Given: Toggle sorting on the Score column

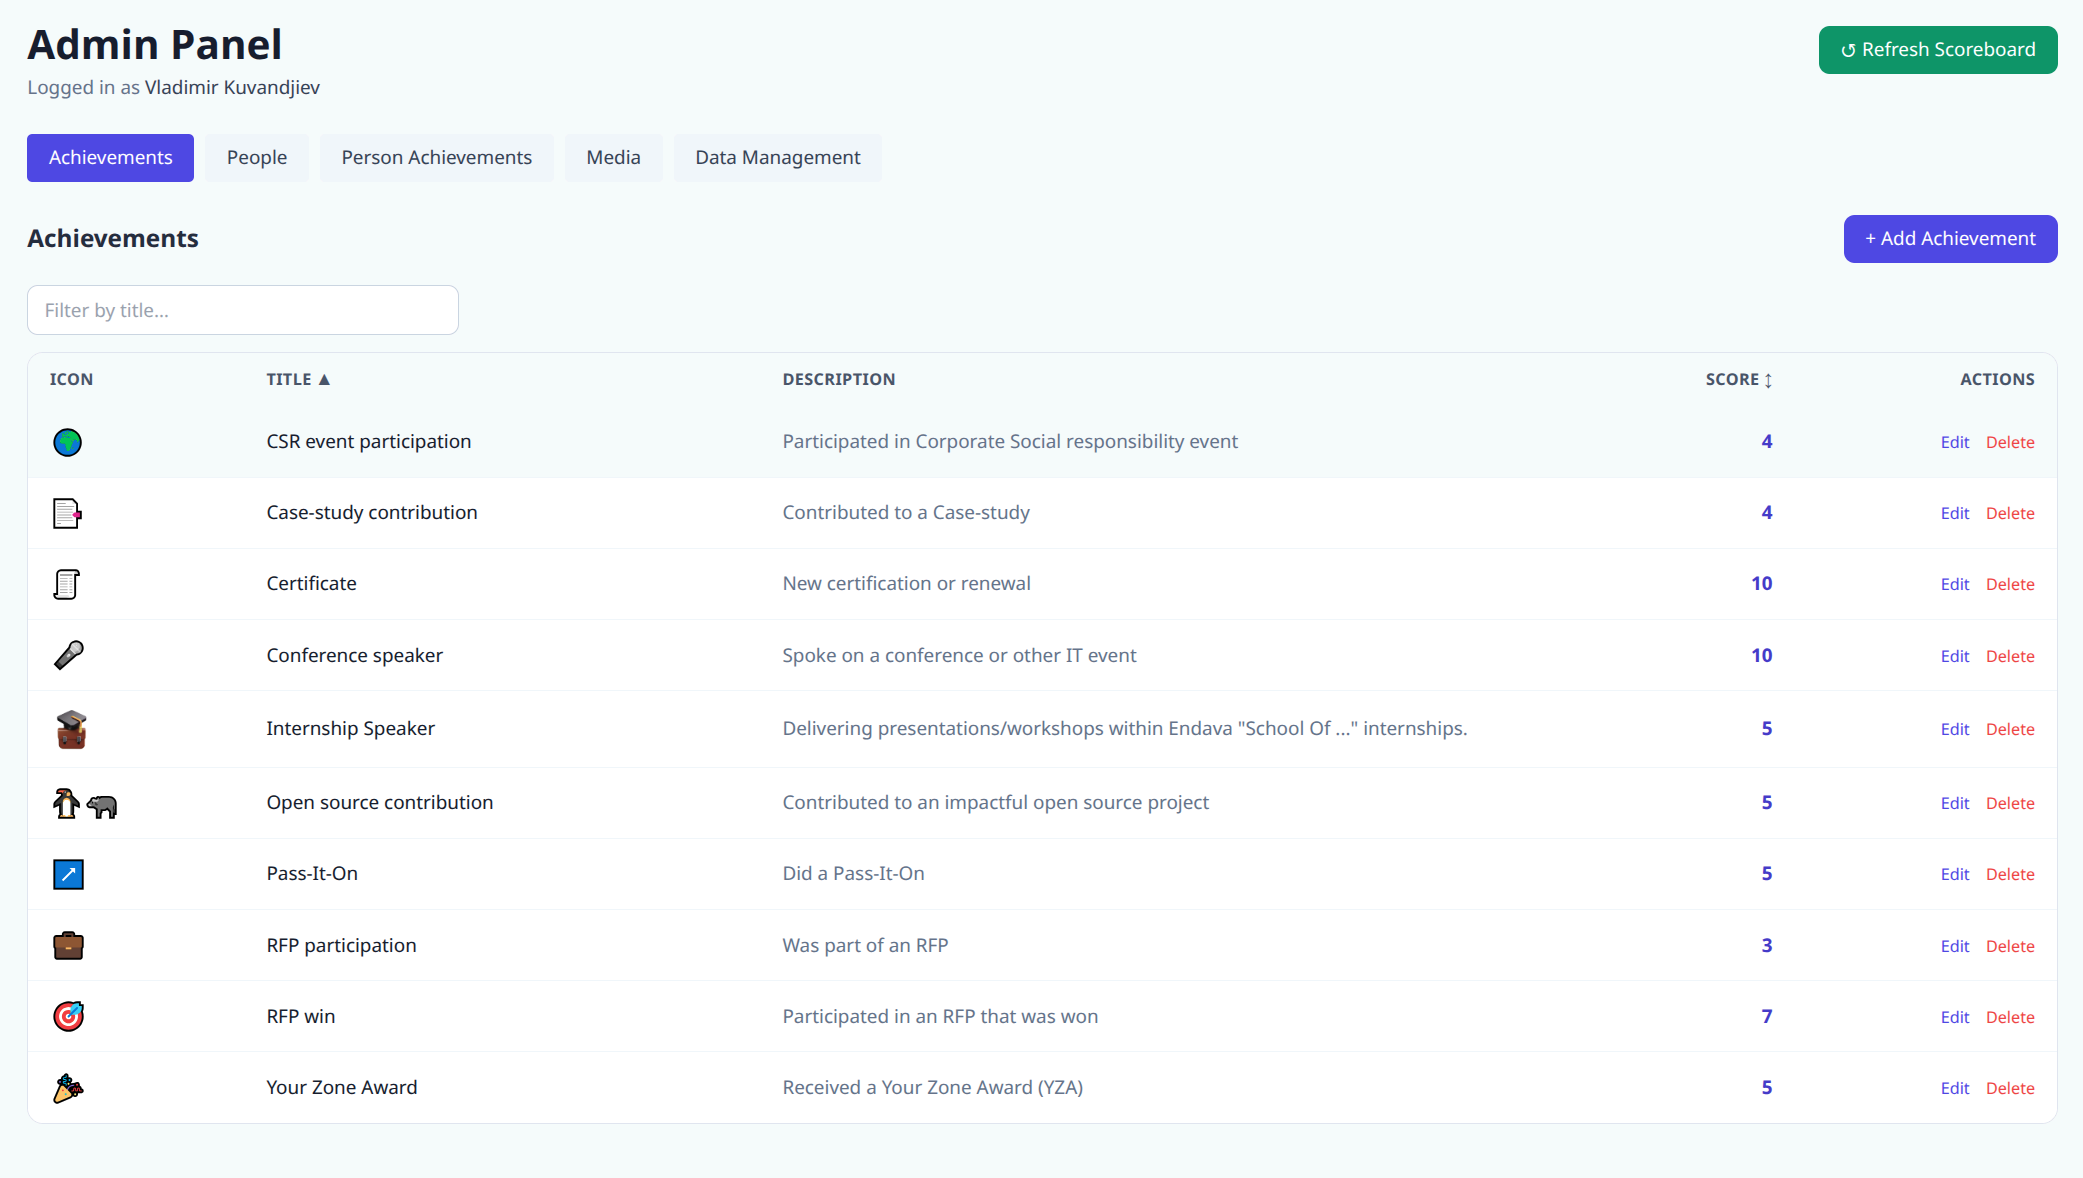Looking at the screenshot, I should pos(1737,379).
